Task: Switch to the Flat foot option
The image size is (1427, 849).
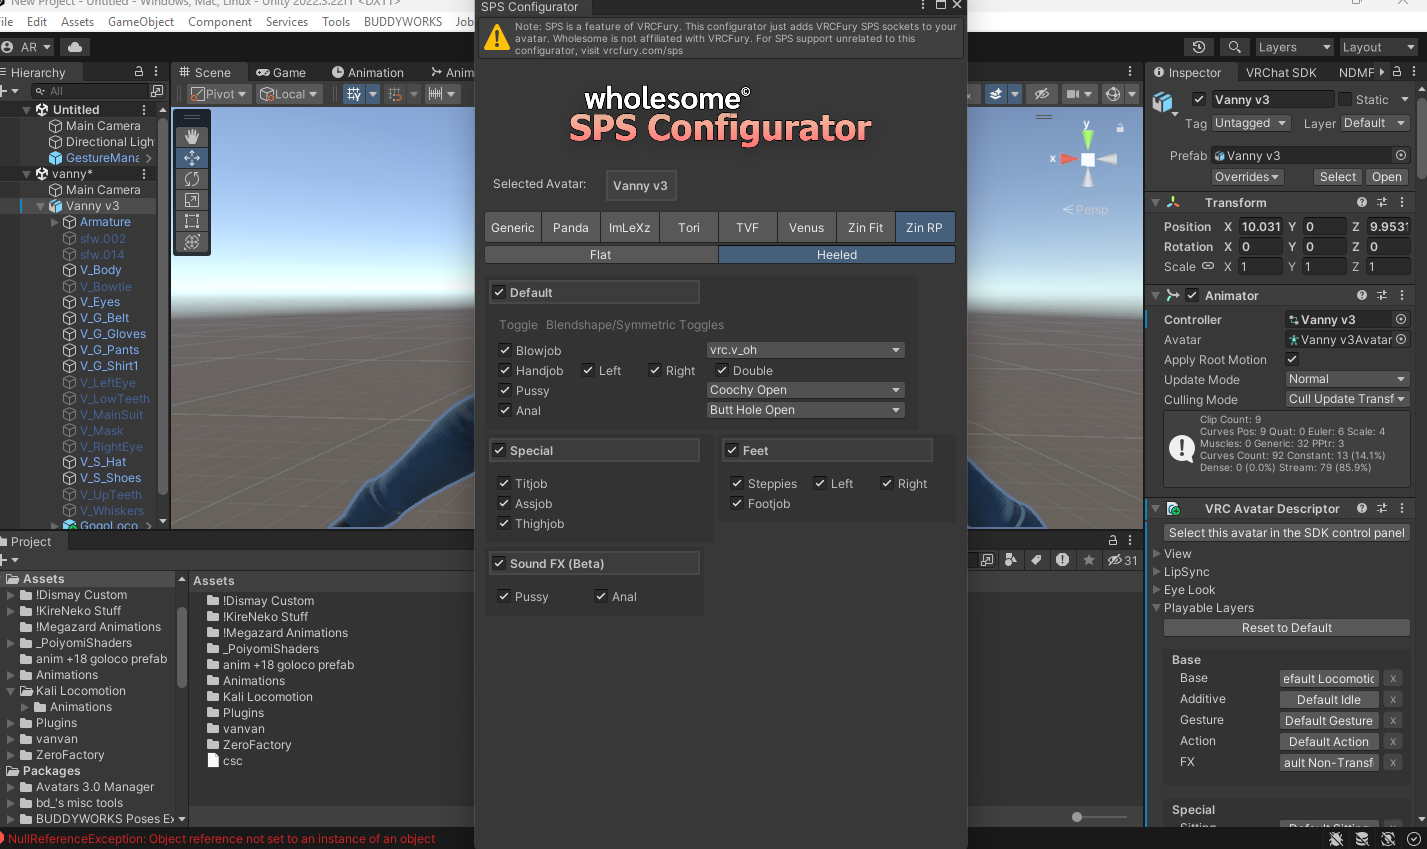Action: 601,255
